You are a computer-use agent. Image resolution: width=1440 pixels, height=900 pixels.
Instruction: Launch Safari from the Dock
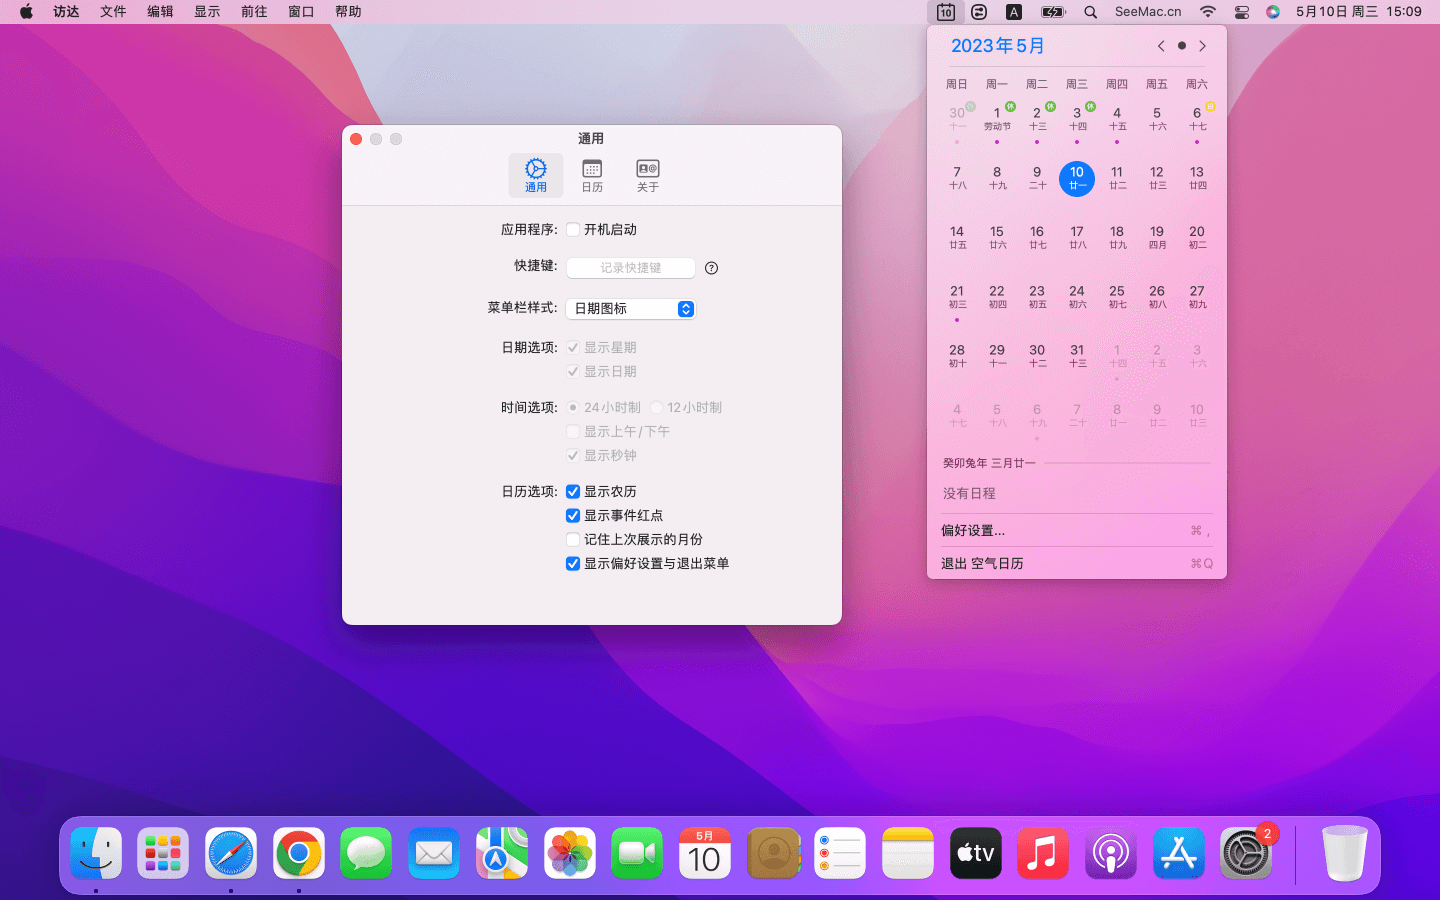(231, 854)
